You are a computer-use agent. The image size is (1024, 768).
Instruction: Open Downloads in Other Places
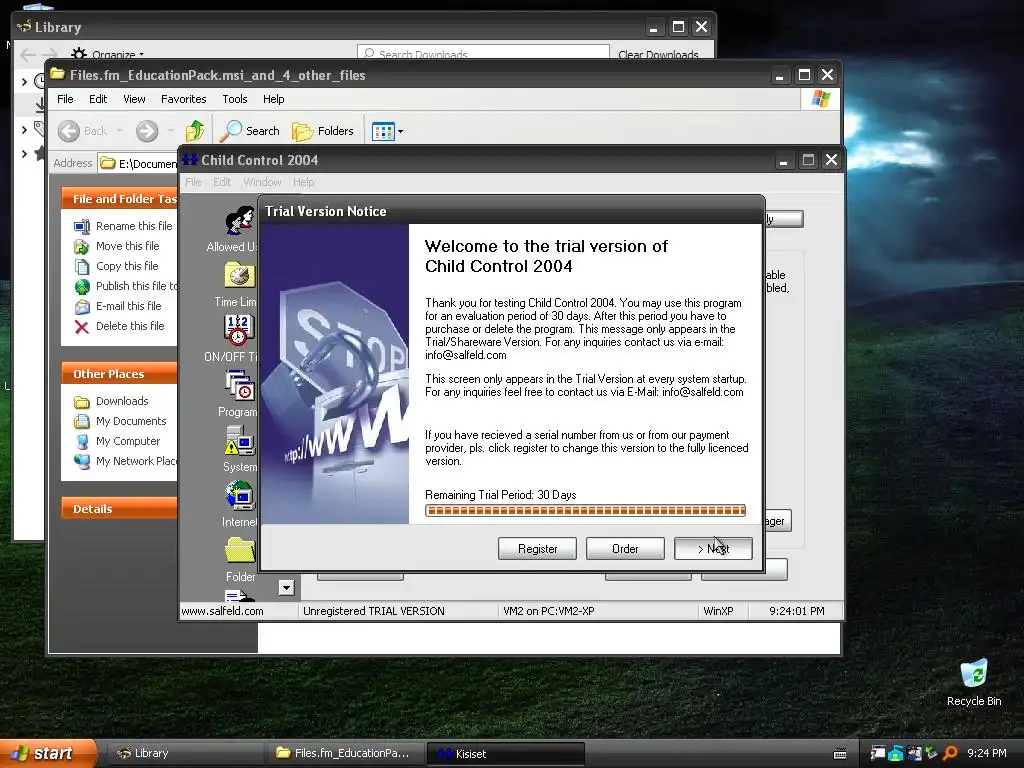pos(121,401)
